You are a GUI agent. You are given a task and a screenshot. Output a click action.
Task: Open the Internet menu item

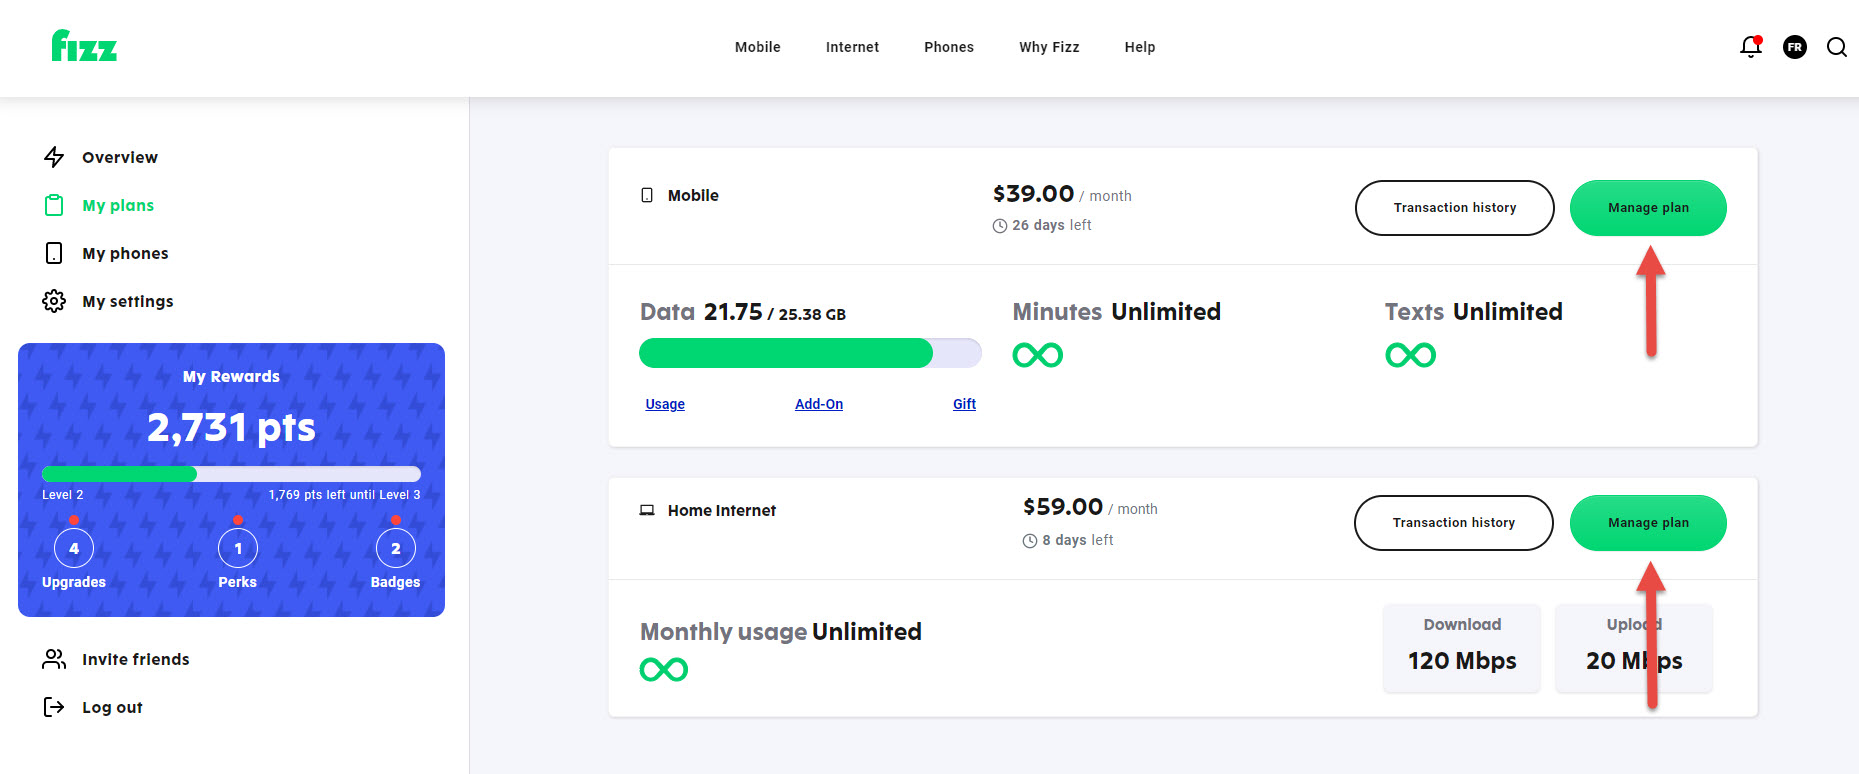[853, 47]
